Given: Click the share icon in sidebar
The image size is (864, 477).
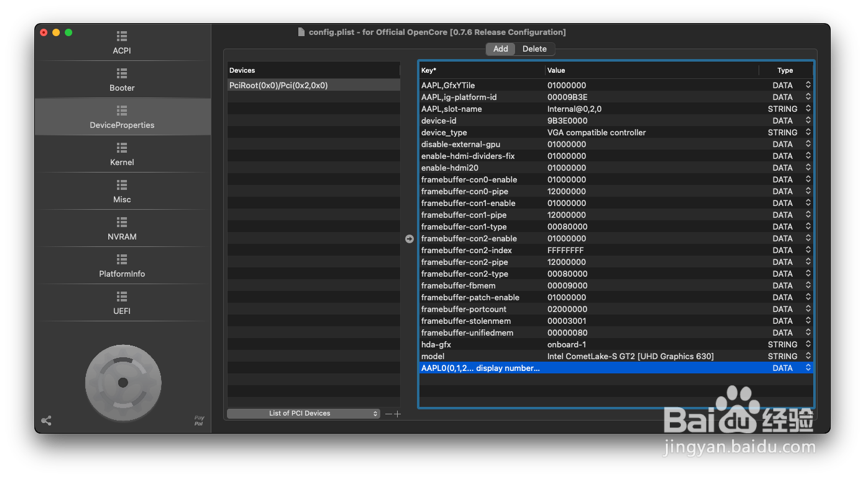Looking at the screenshot, I should 46,421.
